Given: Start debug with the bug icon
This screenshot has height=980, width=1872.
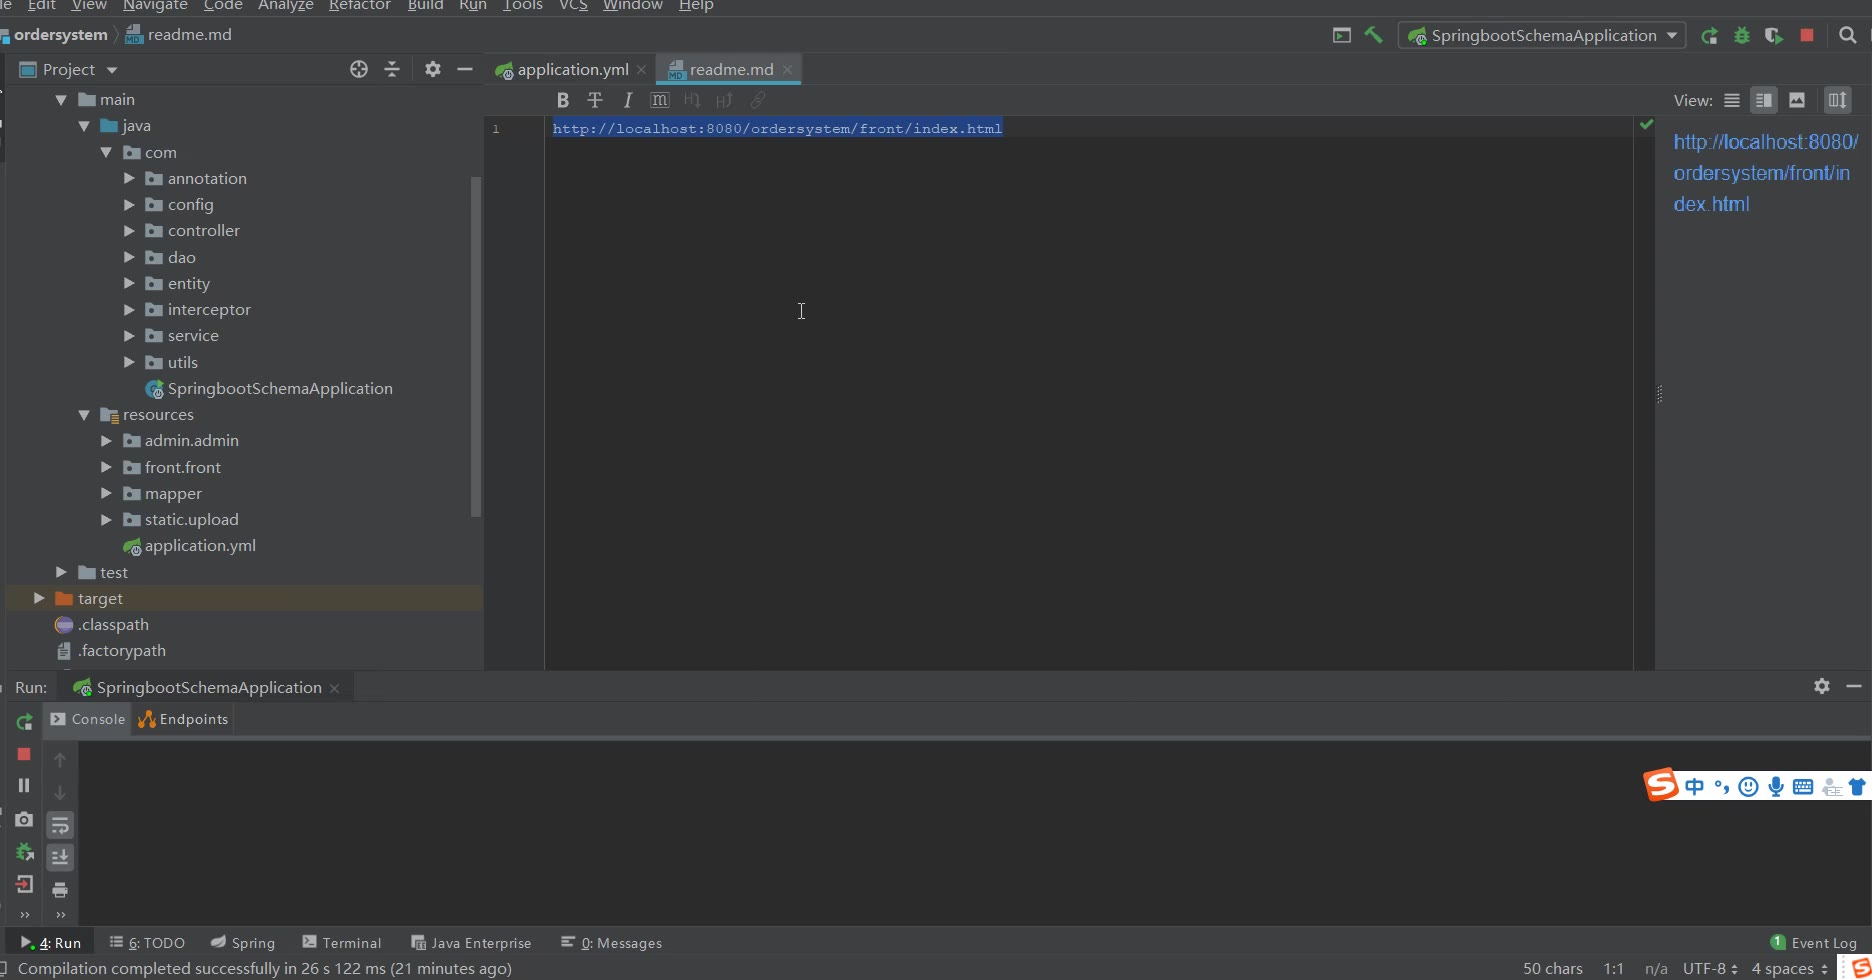Looking at the screenshot, I should [1742, 36].
